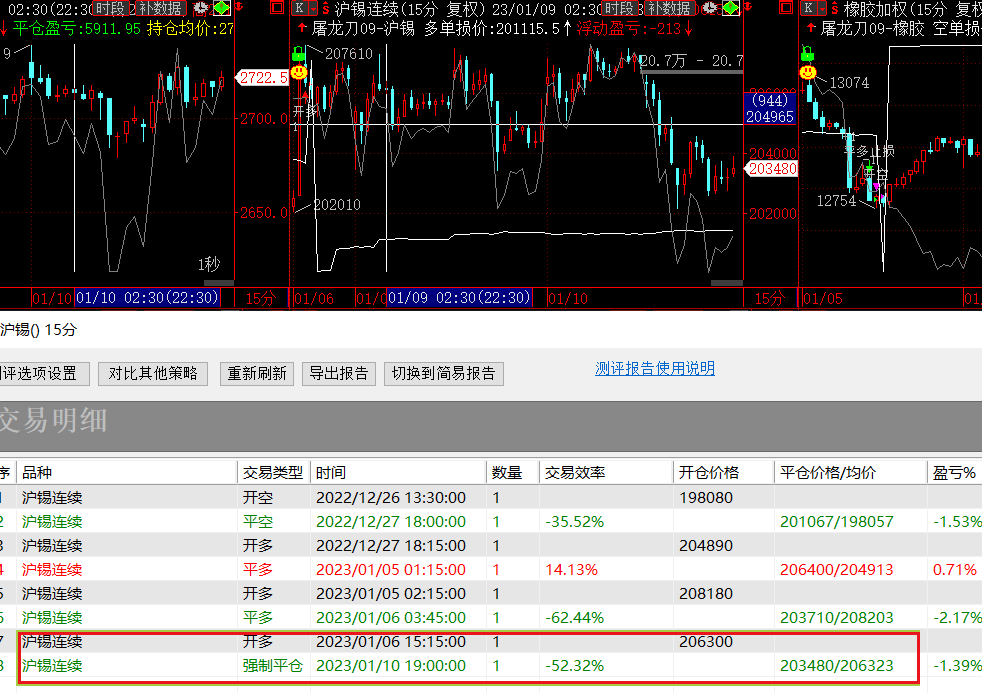Viewport: 982px width, 693px height.
Task: Open the K dropdown arrow in 沪锡连续 chart
Action: pos(313,8)
